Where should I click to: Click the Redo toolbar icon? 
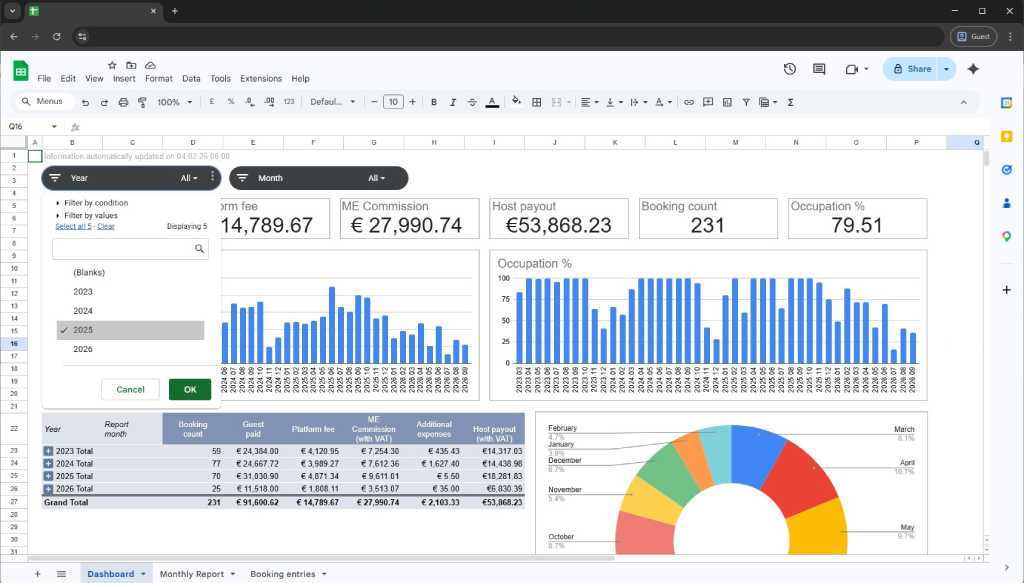click(x=104, y=102)
